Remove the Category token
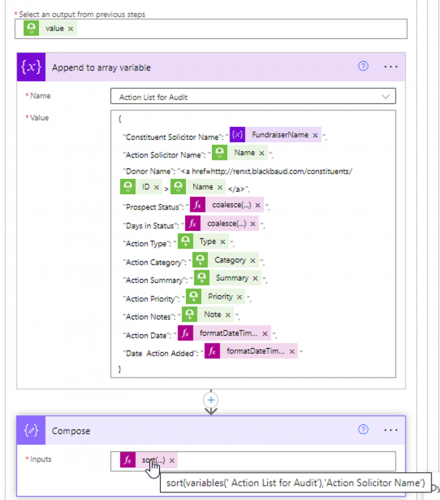The width and height of the screenshot is (440, 500). 253,260
